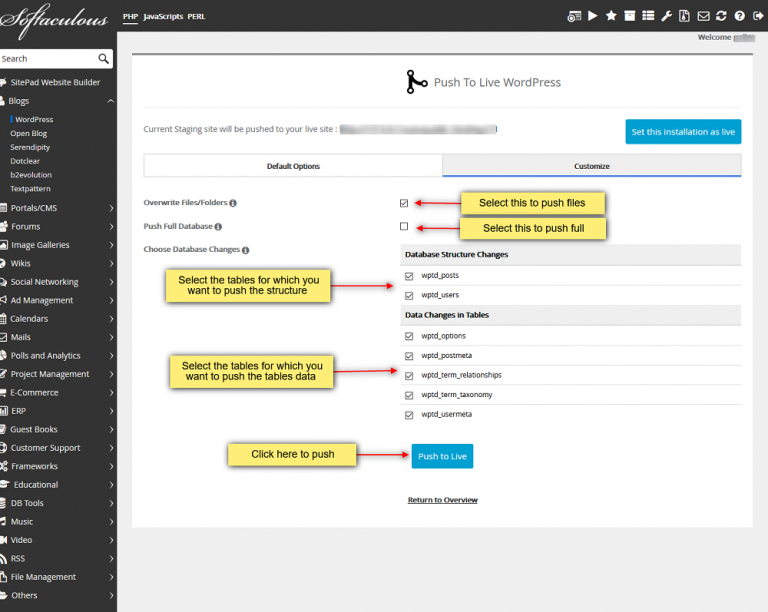Screen dimensions: 768x612
Task: Click info icon beside Push Full Database
Action: click(218, 227)
